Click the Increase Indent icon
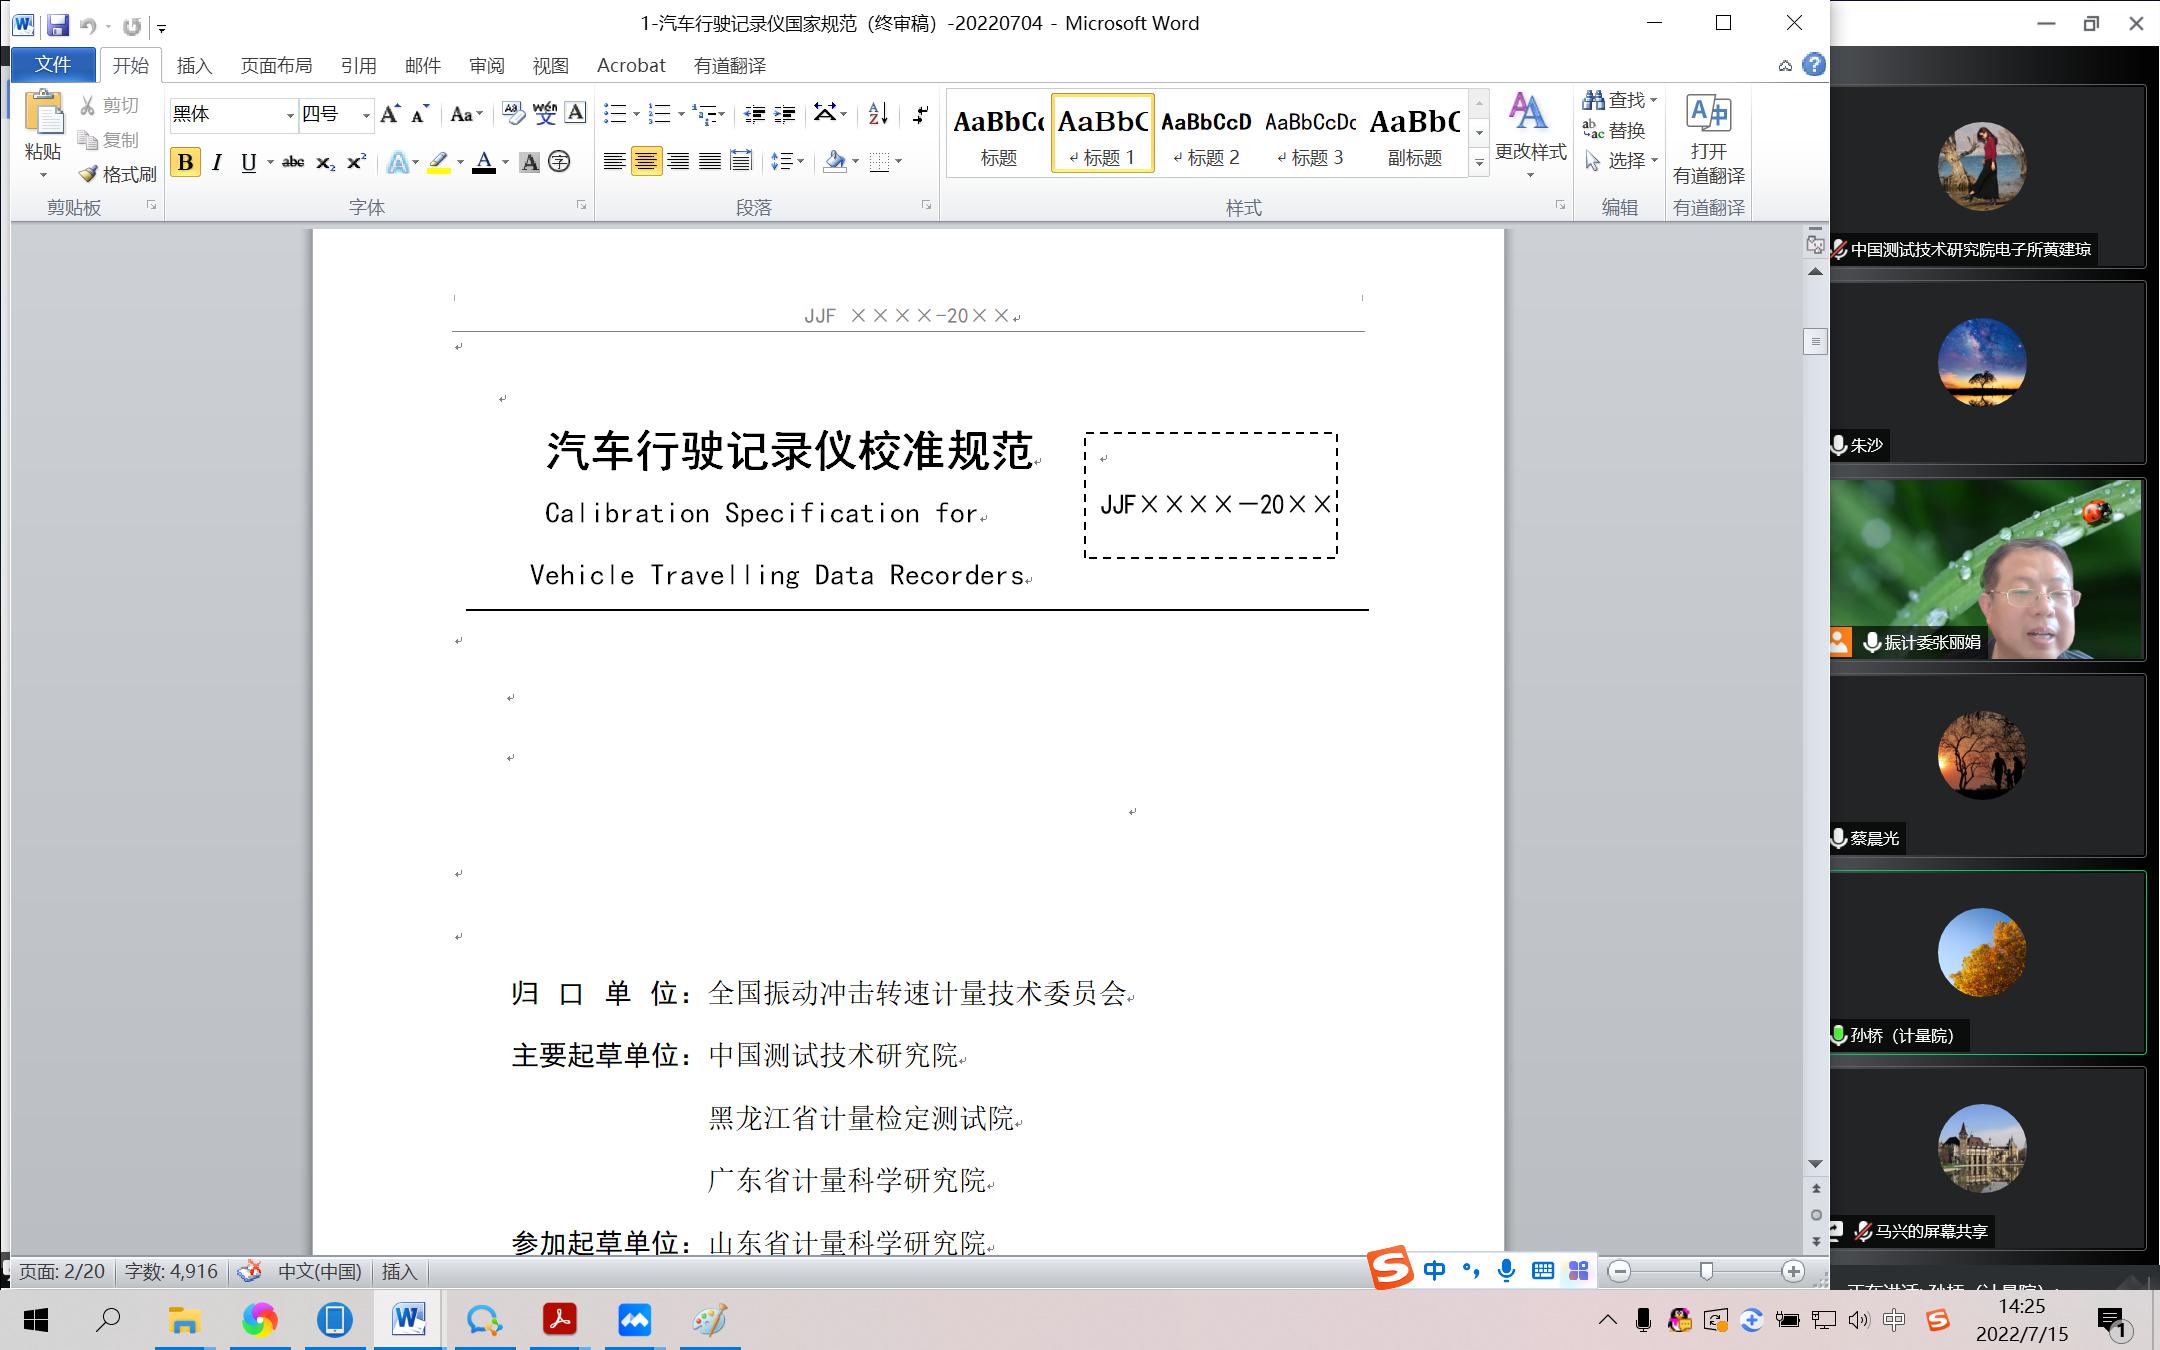 coord(786,114)
